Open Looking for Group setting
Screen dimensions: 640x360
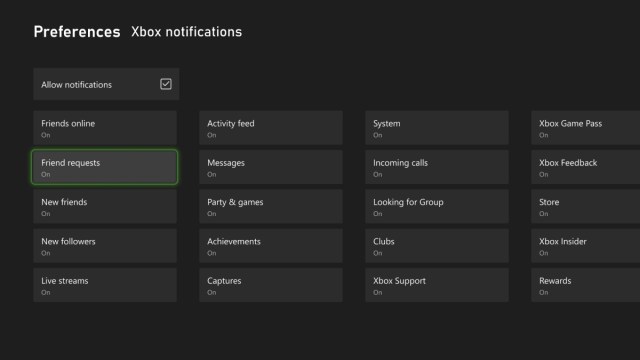click(437, 206)
